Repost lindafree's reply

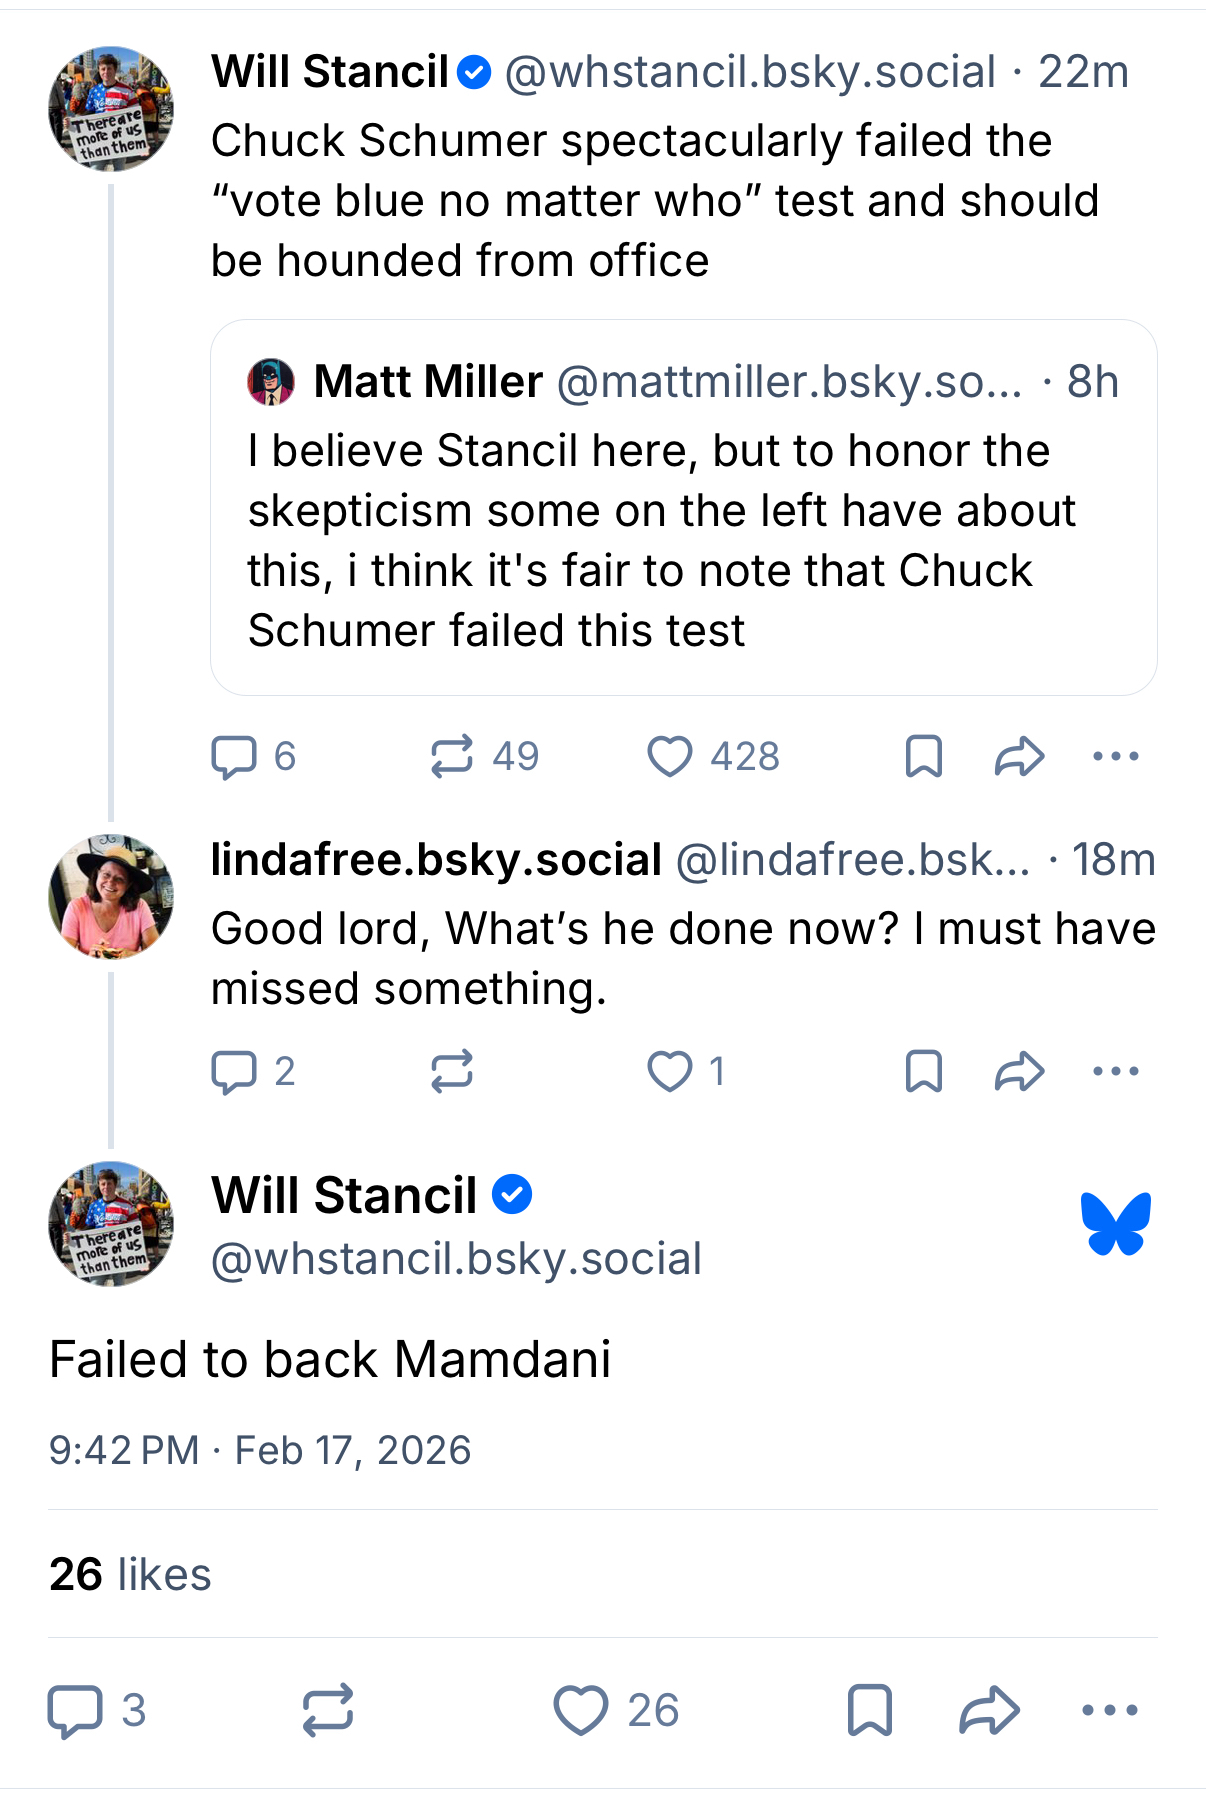pyautogui.click(x=452, y=1072)
